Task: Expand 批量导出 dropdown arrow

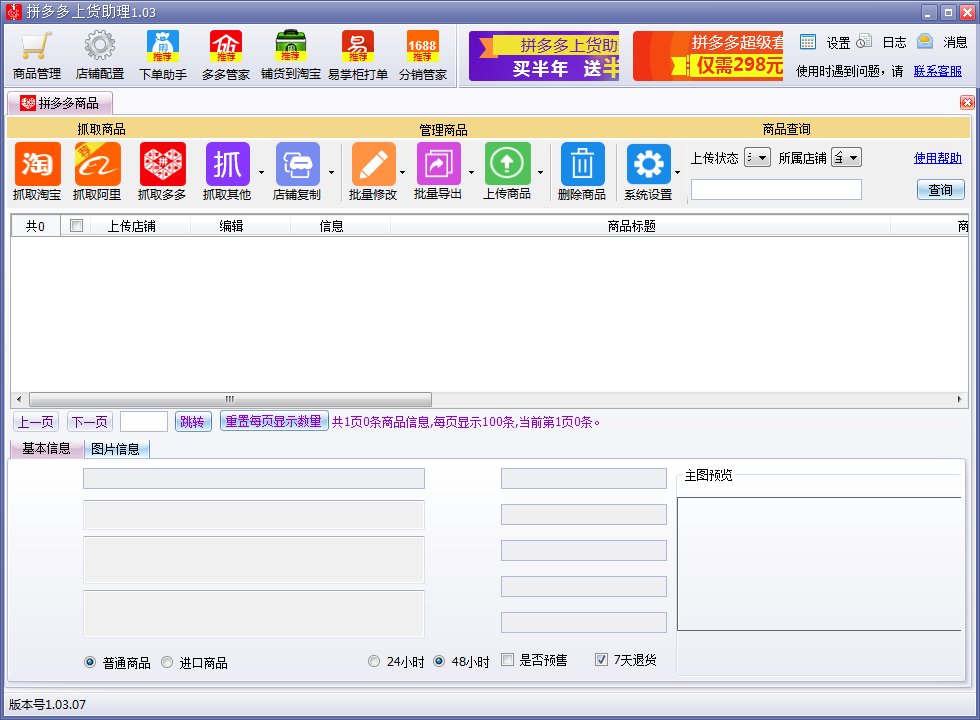Action: tap(471, 172)
